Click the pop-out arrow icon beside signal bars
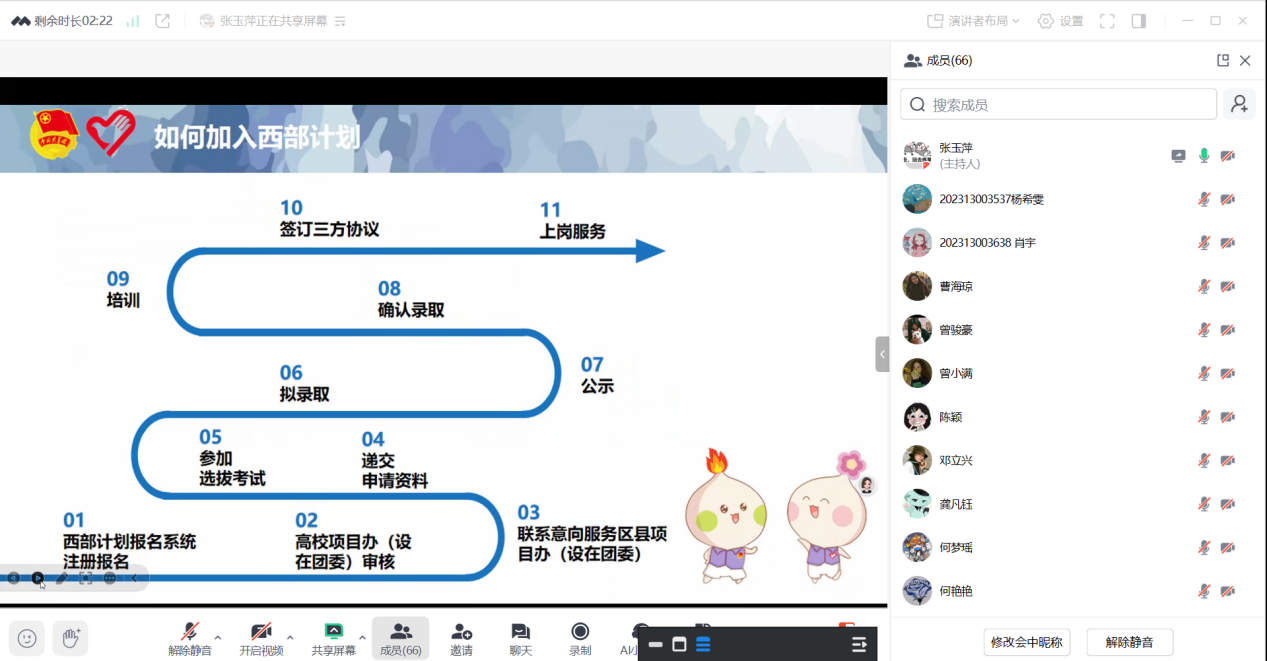 pos(163,20)
